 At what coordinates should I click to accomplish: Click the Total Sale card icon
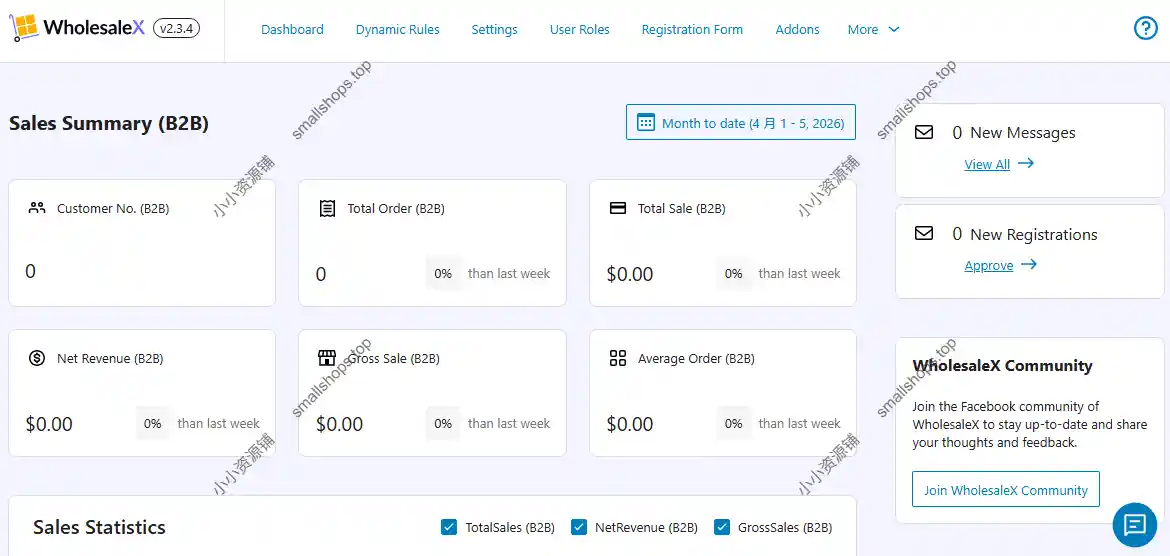pos(618,208)
